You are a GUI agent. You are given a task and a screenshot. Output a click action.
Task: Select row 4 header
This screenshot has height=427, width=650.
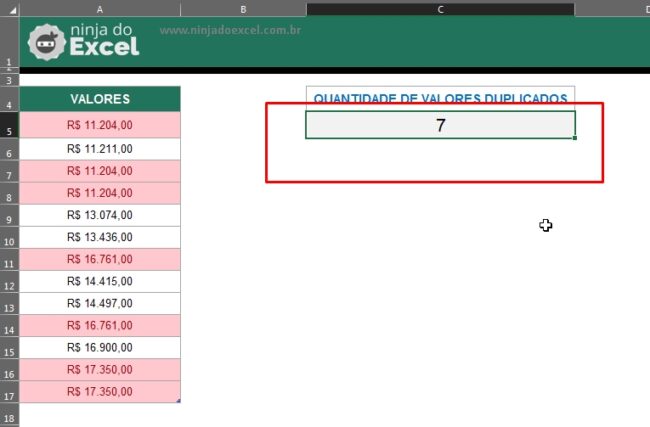tap(9, 99)
